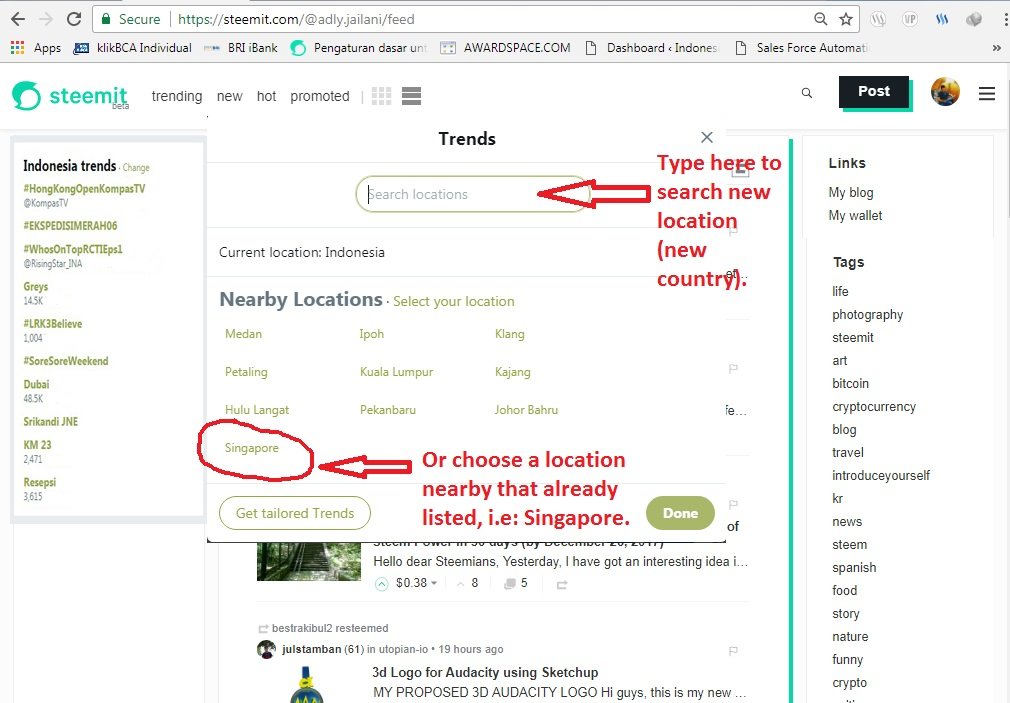Open the cryptocurrency tag
This screenshot has width=1010, height=703.
click(x=873, y=407)
